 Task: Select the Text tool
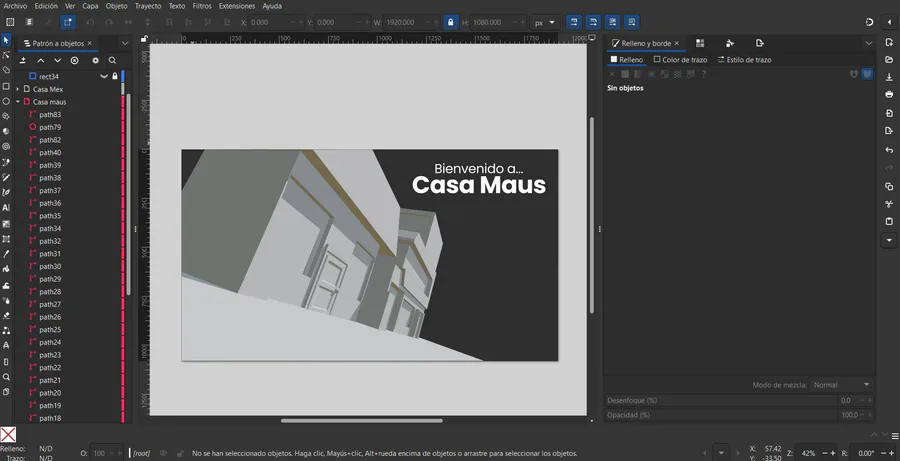(x=6, y=208)
